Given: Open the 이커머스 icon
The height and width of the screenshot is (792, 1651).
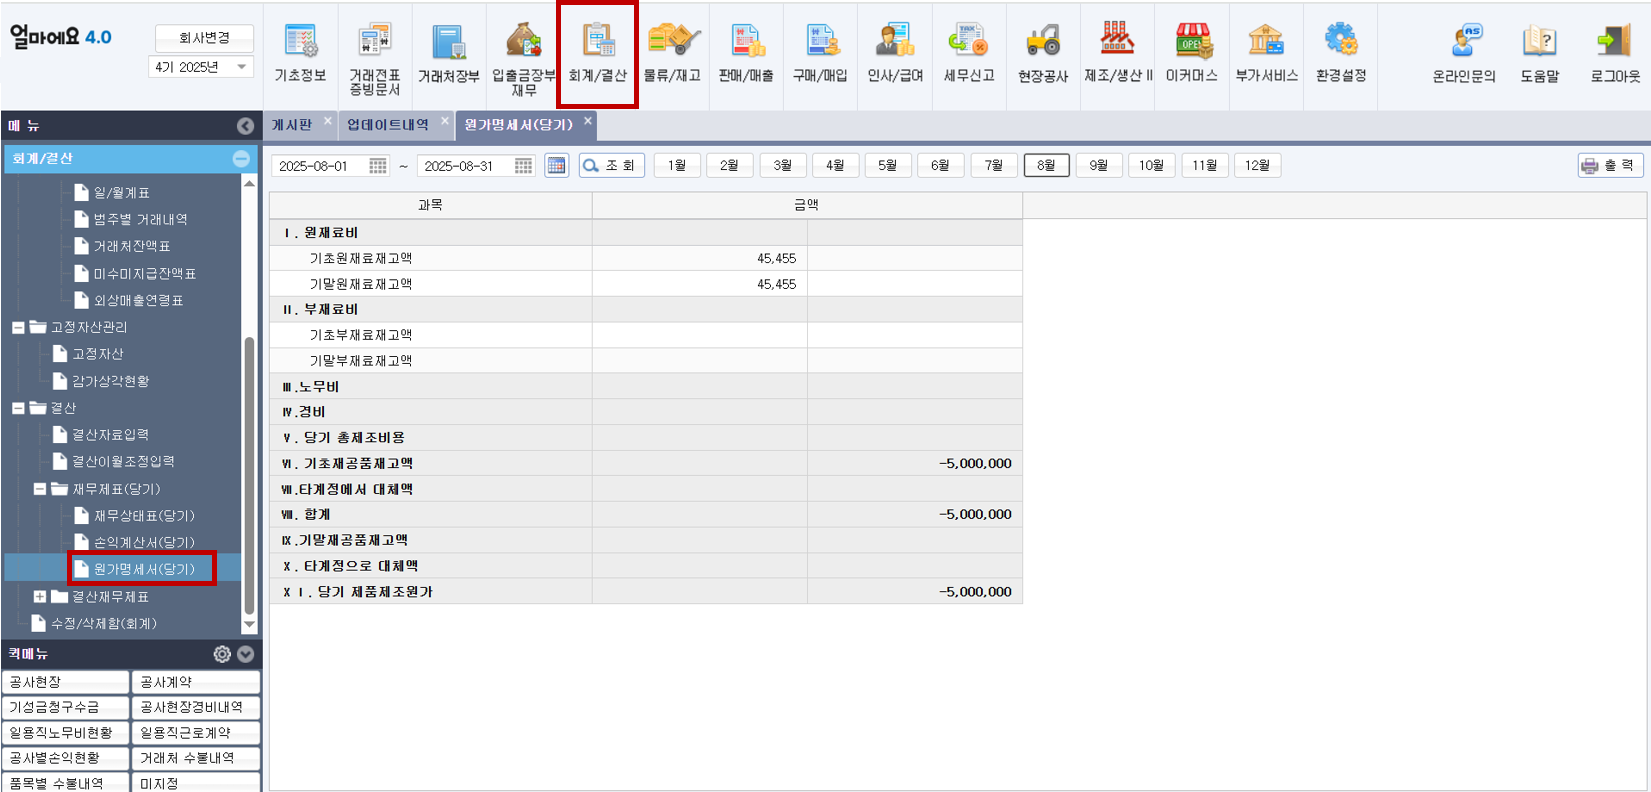Looking at the screenshot, I should (x=1192, y=54).
